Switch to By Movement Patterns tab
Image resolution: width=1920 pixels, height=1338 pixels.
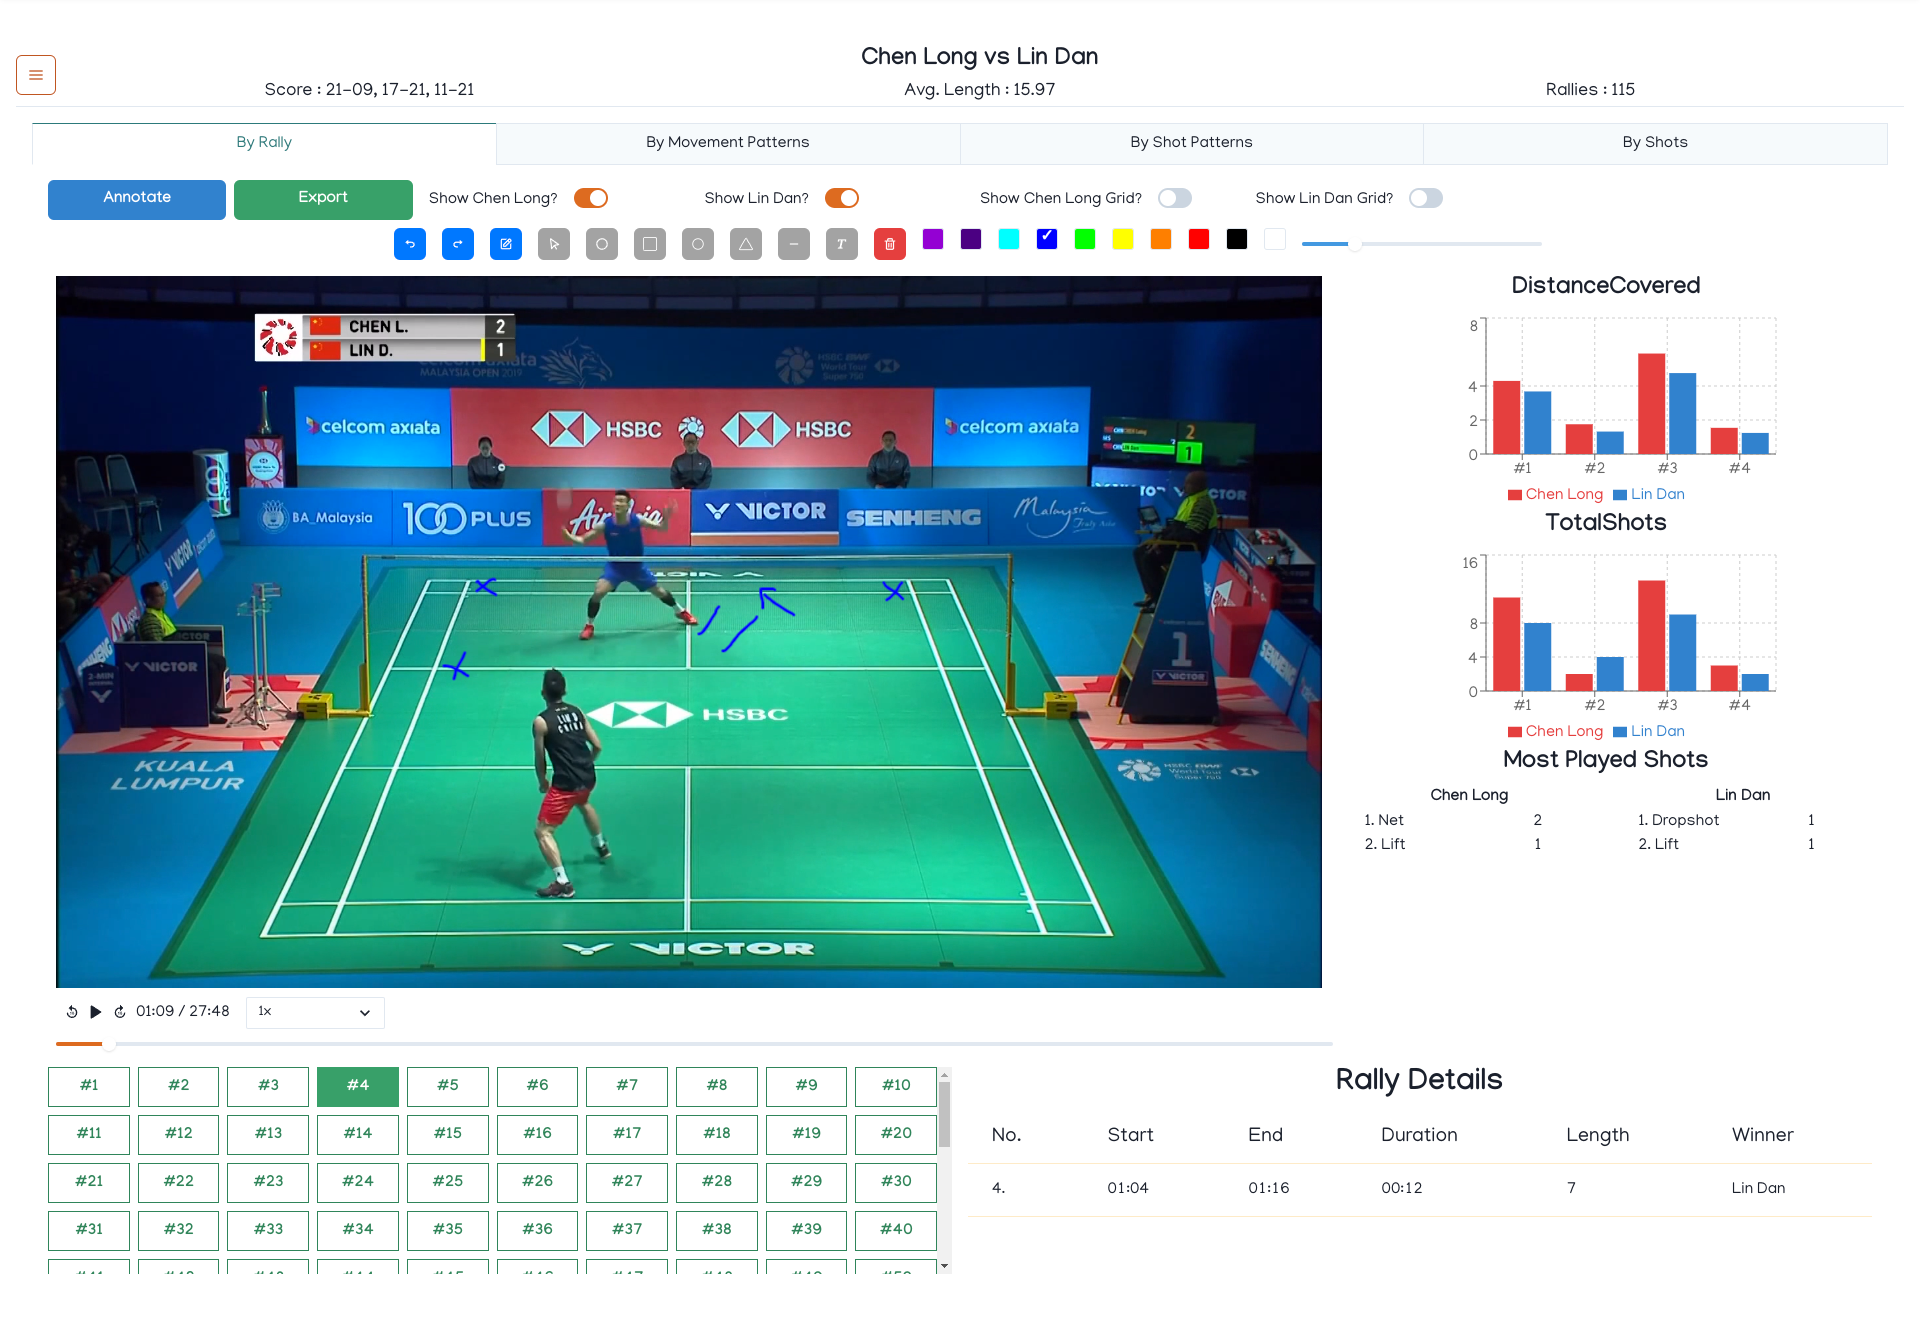point(727,142)
